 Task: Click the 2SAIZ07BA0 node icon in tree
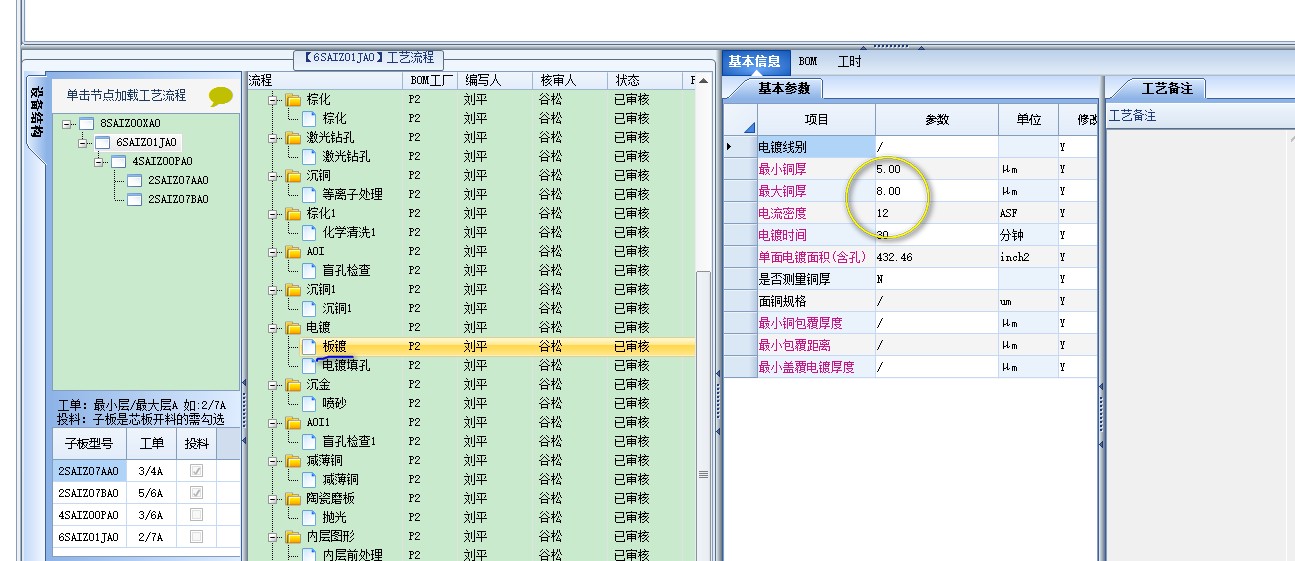[134, 199]
